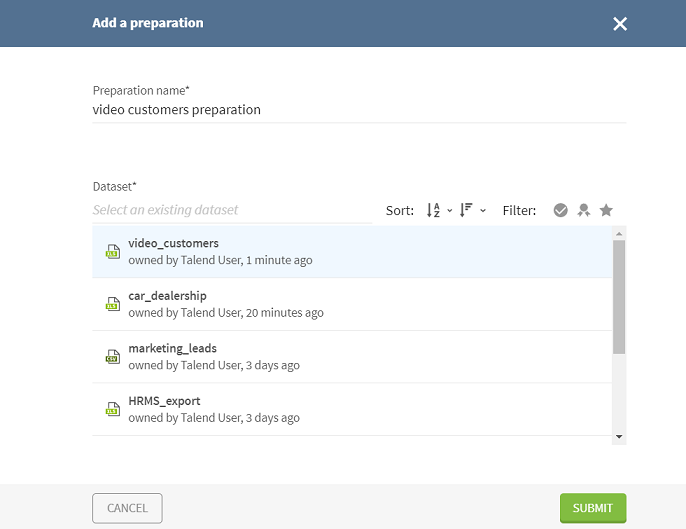Viewport: 686px width, 529px height.
Task: Click the XLS icon beside HRMS_export
Action: 113,409
